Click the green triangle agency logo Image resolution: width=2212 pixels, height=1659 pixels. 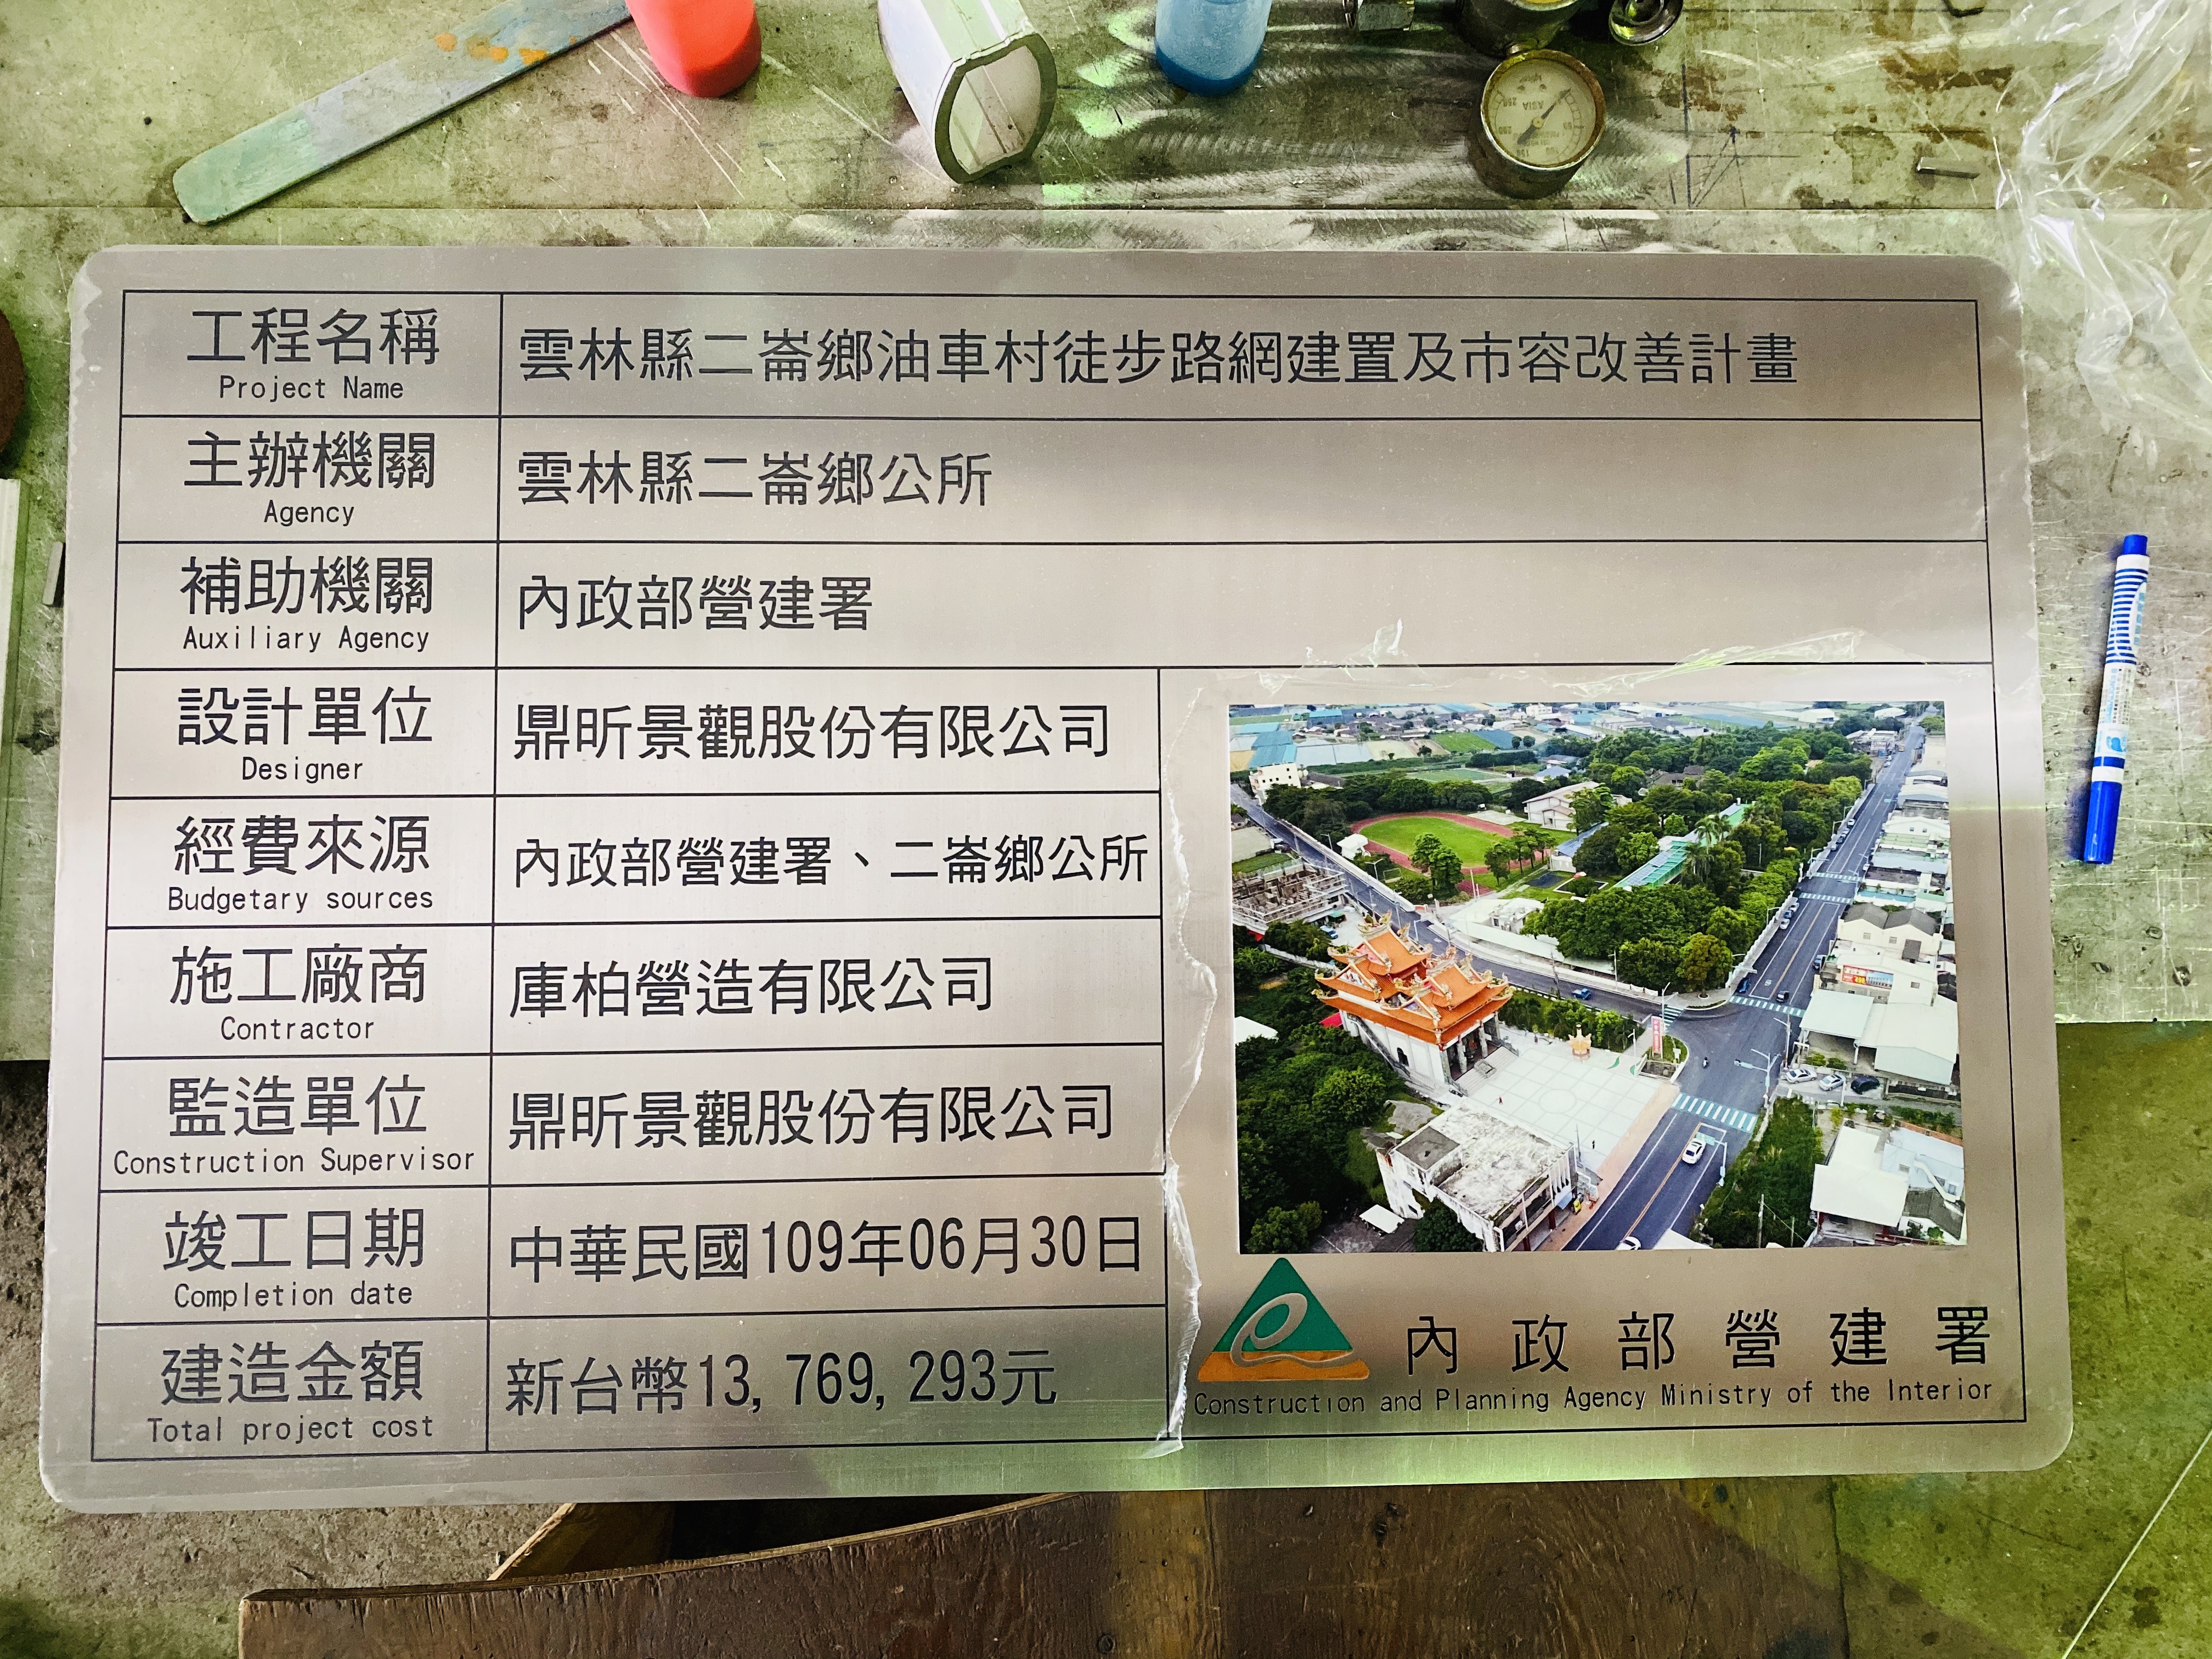pos(1282,1325)
